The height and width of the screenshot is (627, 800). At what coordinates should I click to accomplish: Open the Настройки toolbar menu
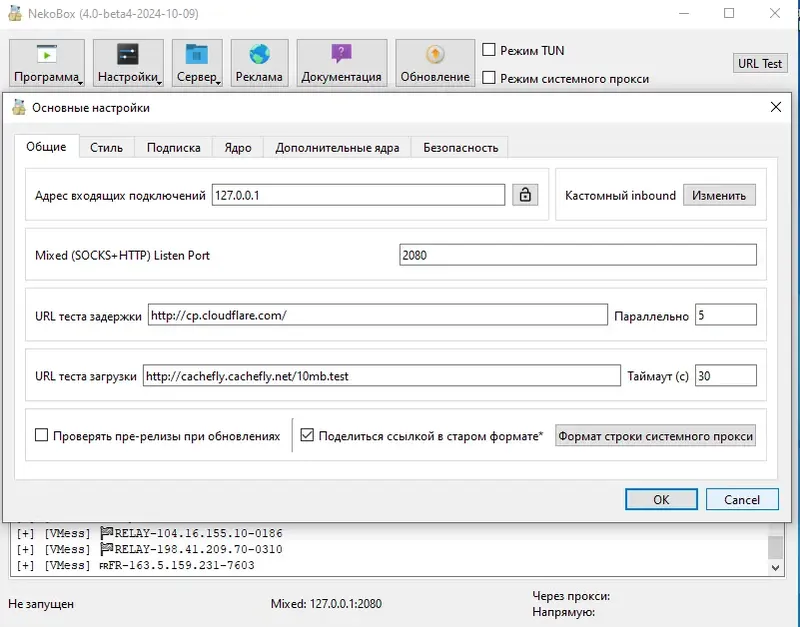128,63
